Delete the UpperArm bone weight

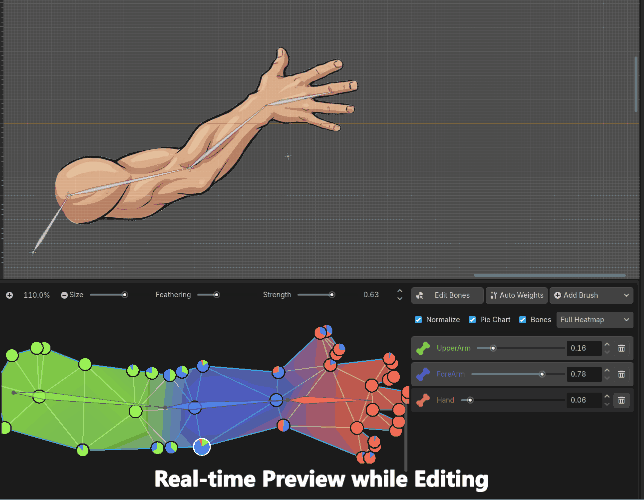621,348
